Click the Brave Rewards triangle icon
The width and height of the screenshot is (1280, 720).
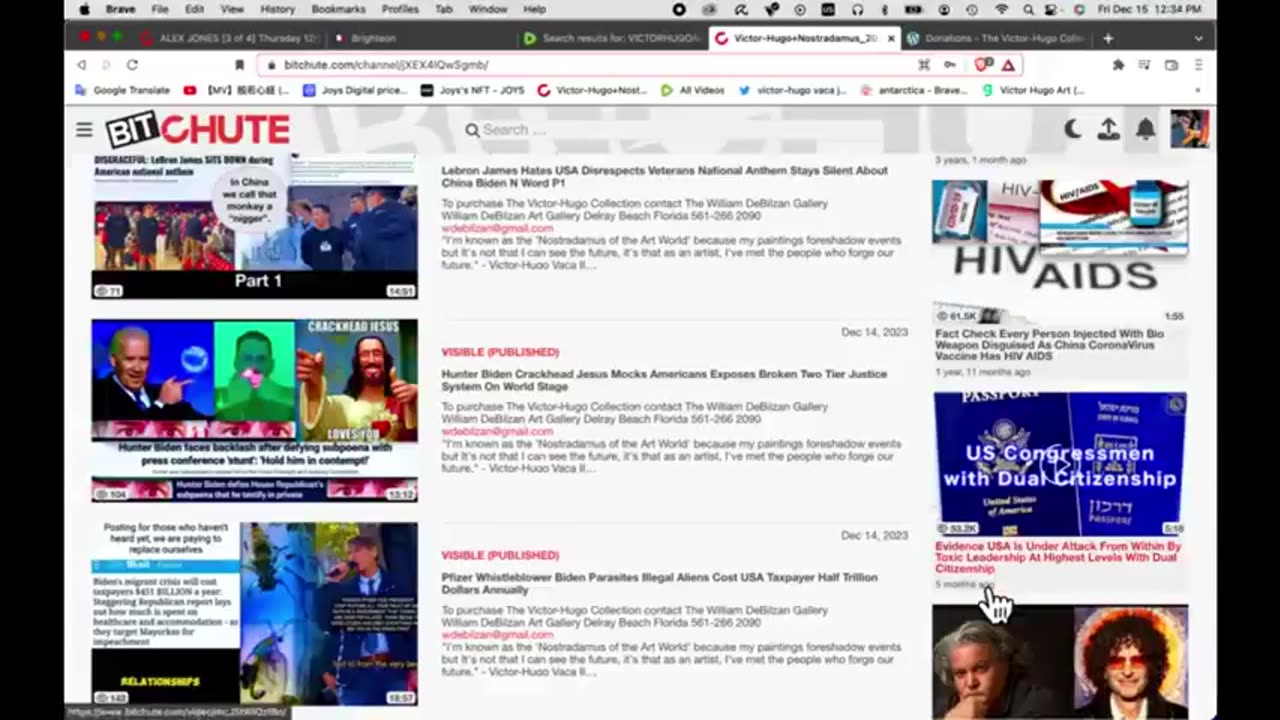pyautogui.click(x=1008, y=65)
